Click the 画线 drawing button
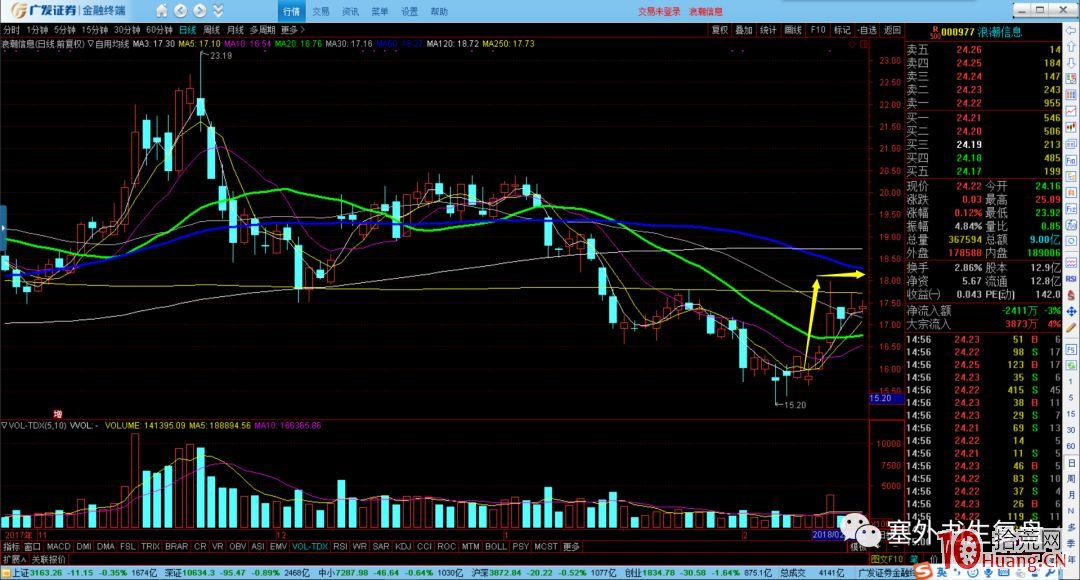 point(793,30)
